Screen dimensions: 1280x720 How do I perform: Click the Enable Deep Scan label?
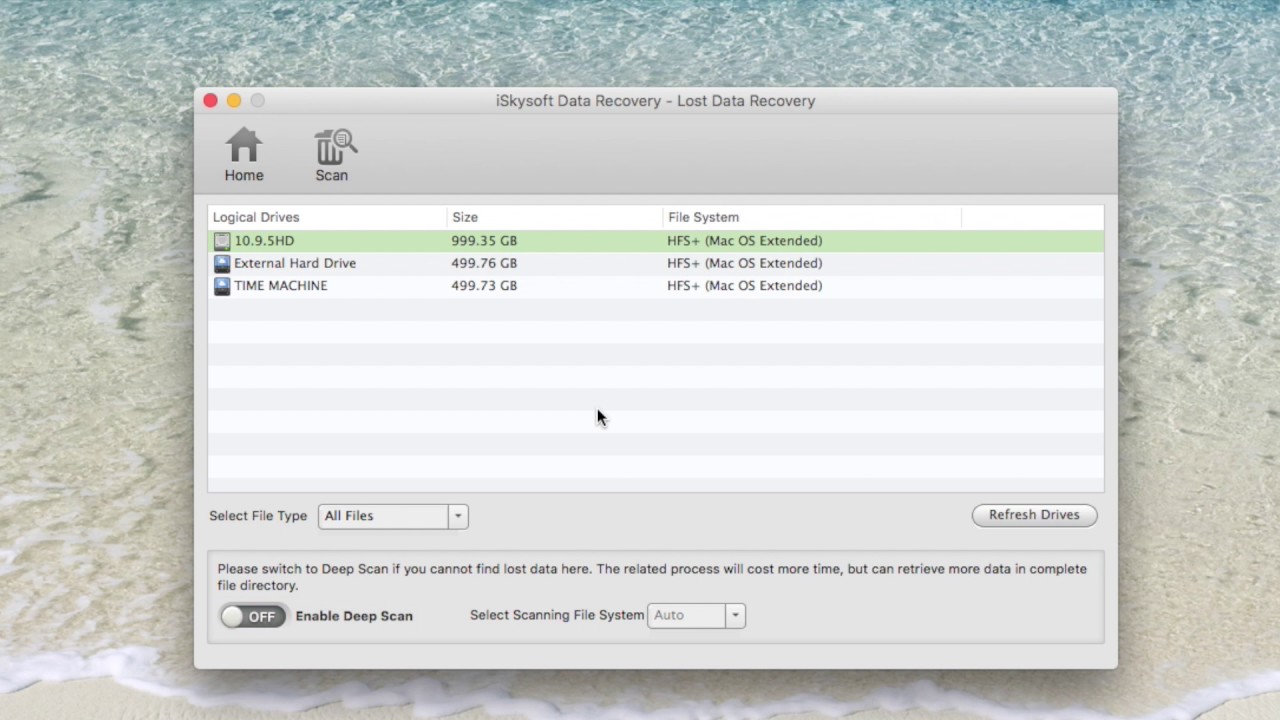tap(354, 616)
